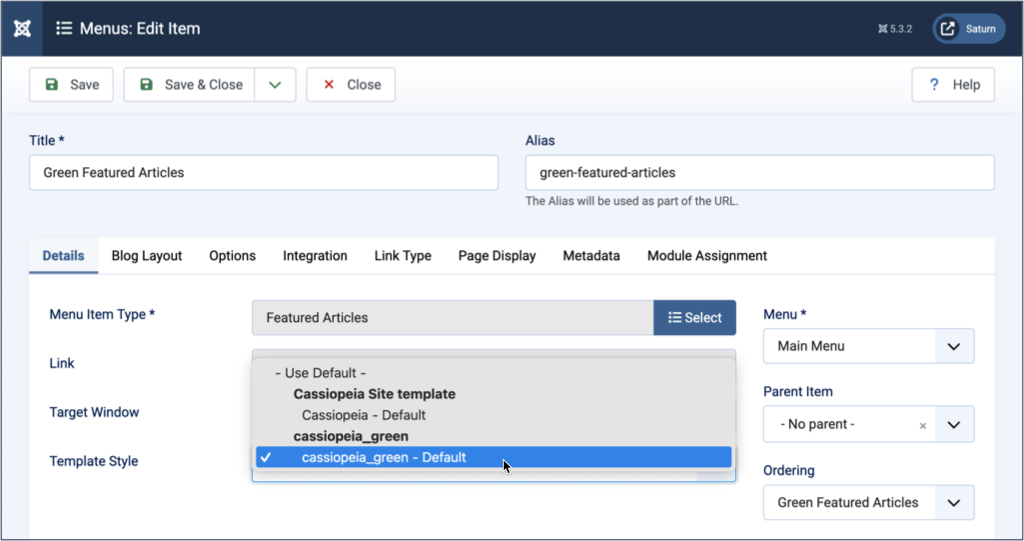Click into the Alias text field

pyautogui.click(x=759, y=172)
